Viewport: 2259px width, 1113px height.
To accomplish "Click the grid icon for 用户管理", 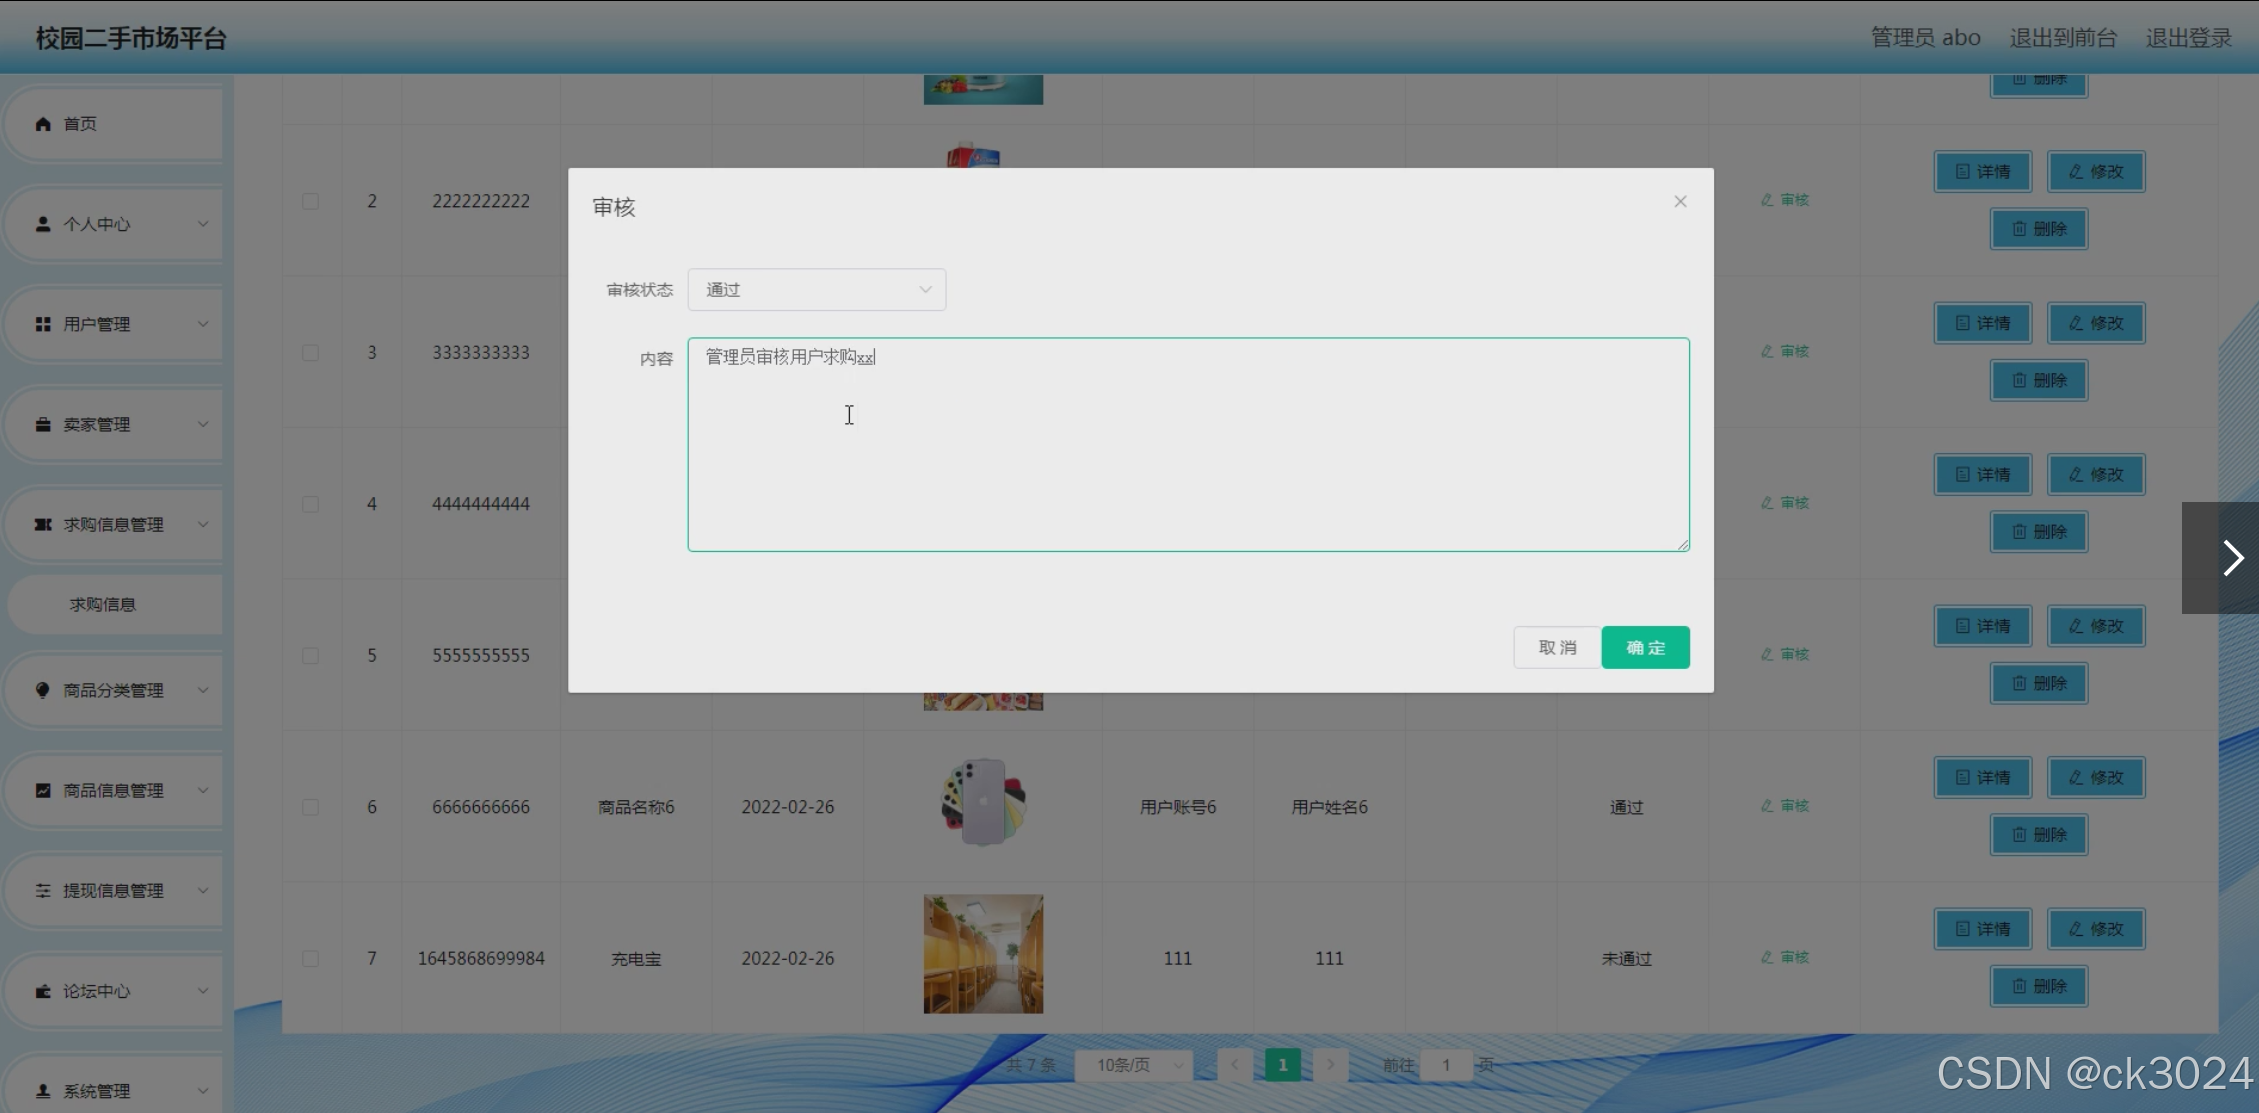I will [x=43, y=324].
